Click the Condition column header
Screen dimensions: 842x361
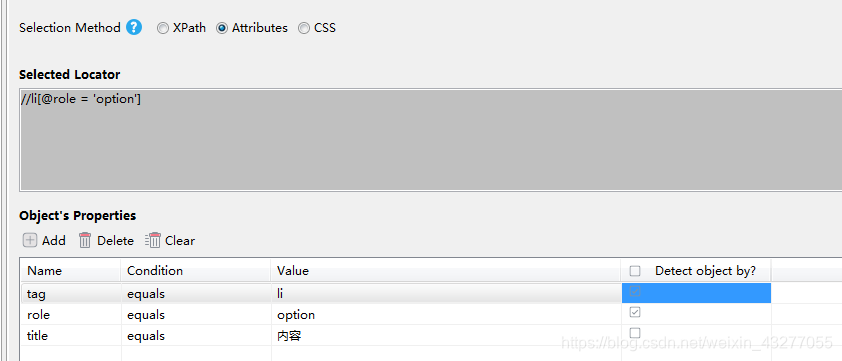196,271
